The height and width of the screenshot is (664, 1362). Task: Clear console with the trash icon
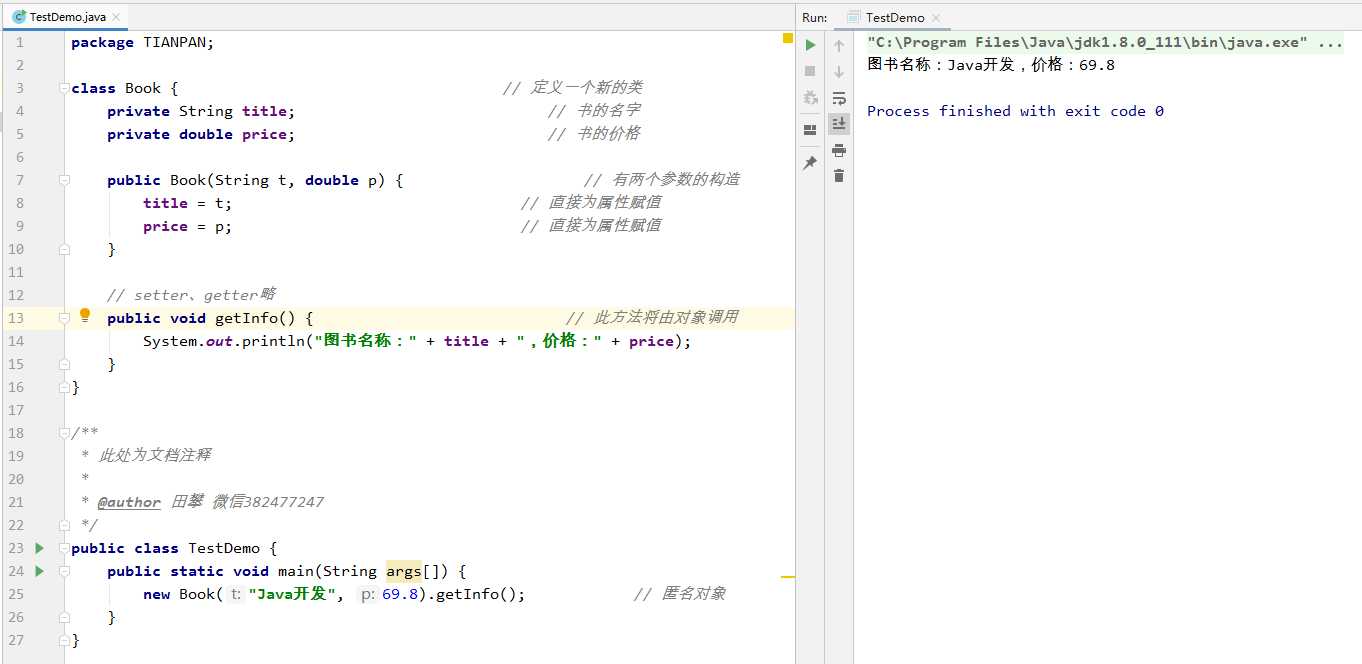(839, 176)
